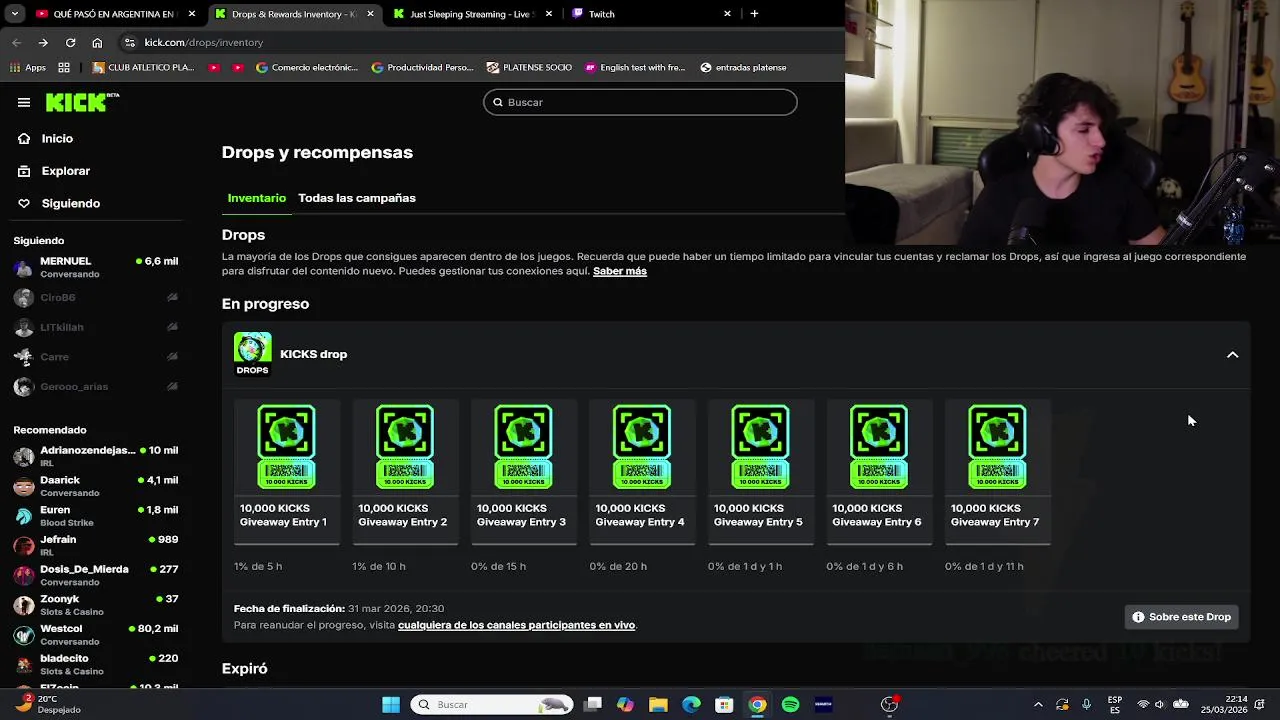This screenshot has height=720, width=1280.
Task: Click the kick.com/drops/inventory address bar
Action: pyautogui.click(x=480, y=42)
